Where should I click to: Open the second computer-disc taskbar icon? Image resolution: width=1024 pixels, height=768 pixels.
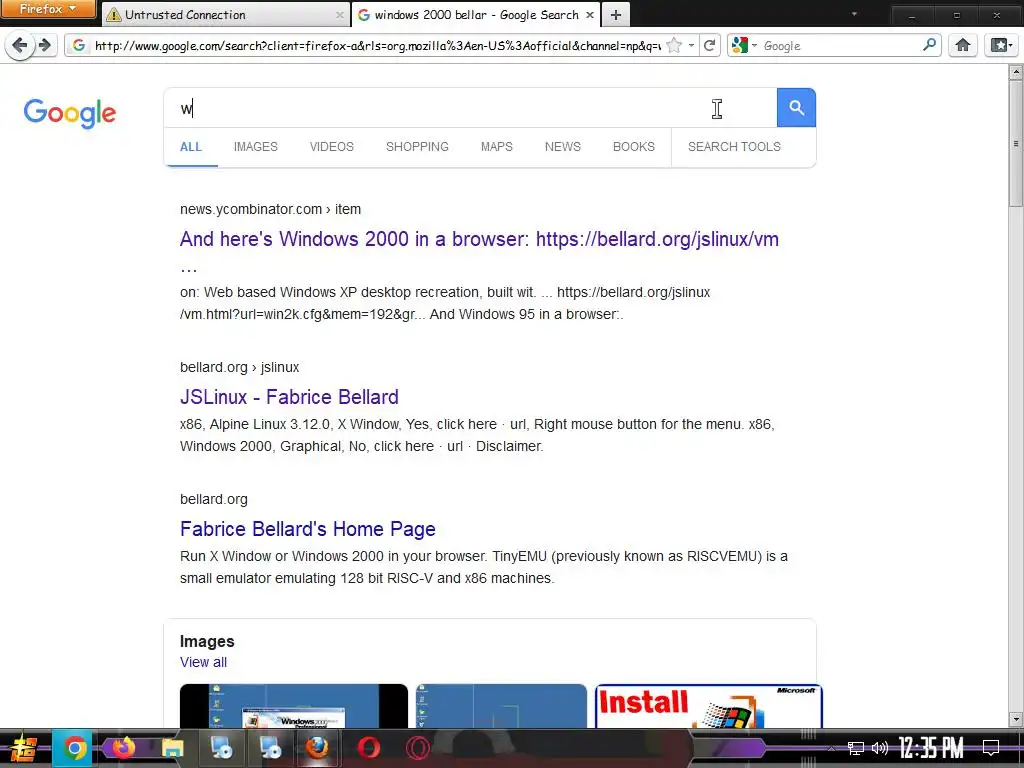pyautogui.click(x=269, y=748)
